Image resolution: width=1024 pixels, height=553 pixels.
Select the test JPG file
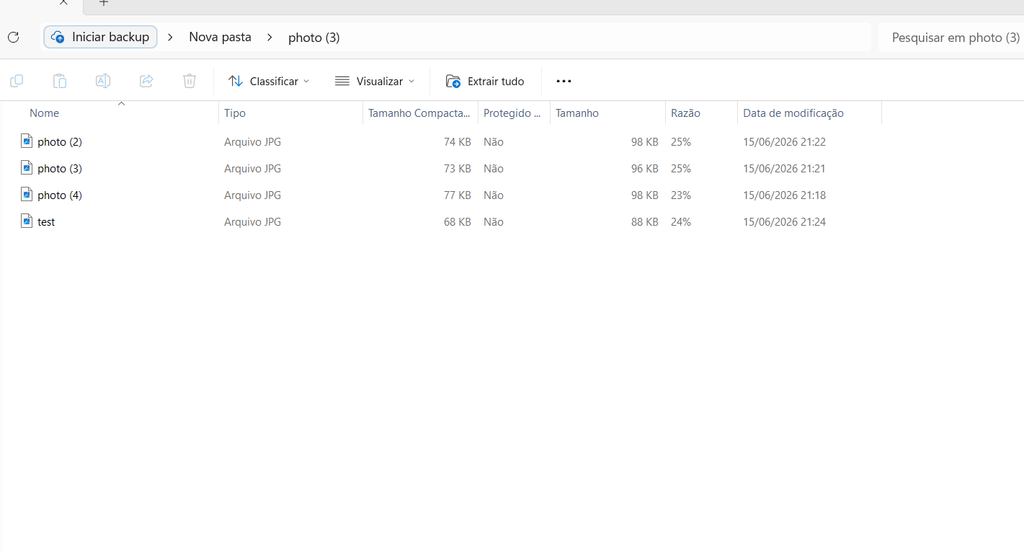[46, 222]
